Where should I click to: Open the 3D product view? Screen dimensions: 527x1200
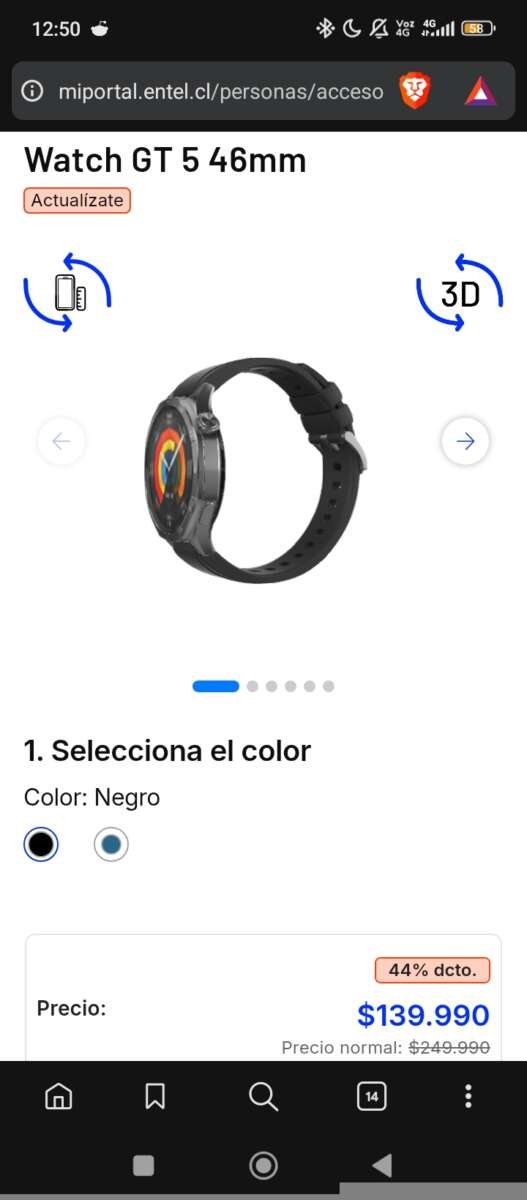[x=459, y=293]
